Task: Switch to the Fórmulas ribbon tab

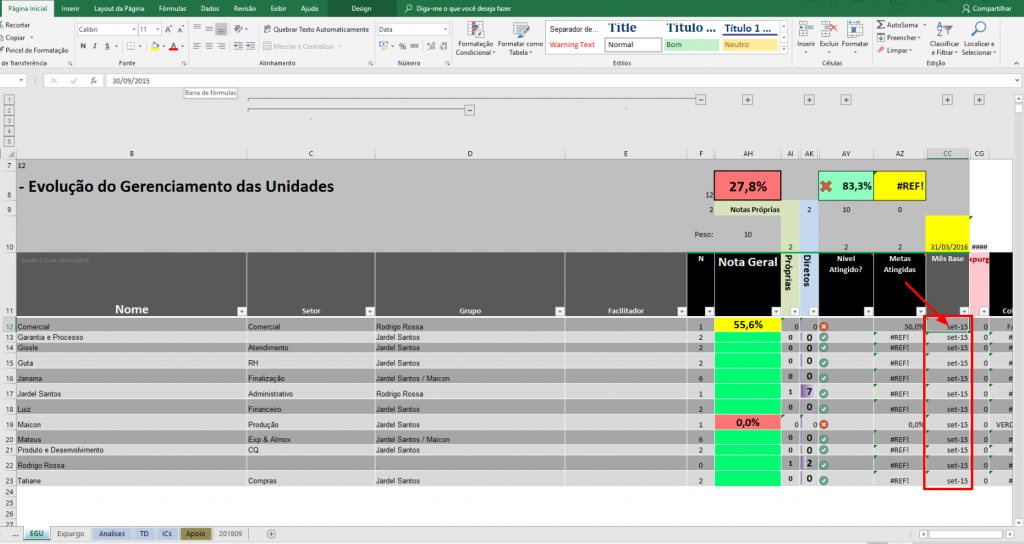Action: click(x=172, y=8)
